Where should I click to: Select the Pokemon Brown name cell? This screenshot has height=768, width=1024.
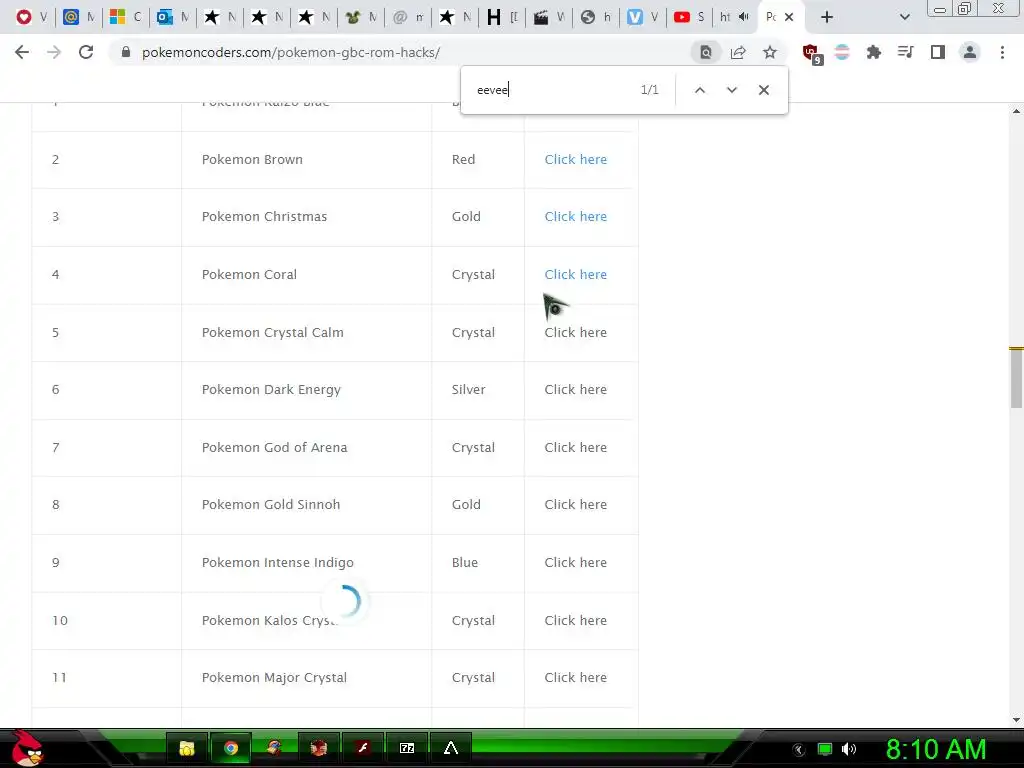306,159
